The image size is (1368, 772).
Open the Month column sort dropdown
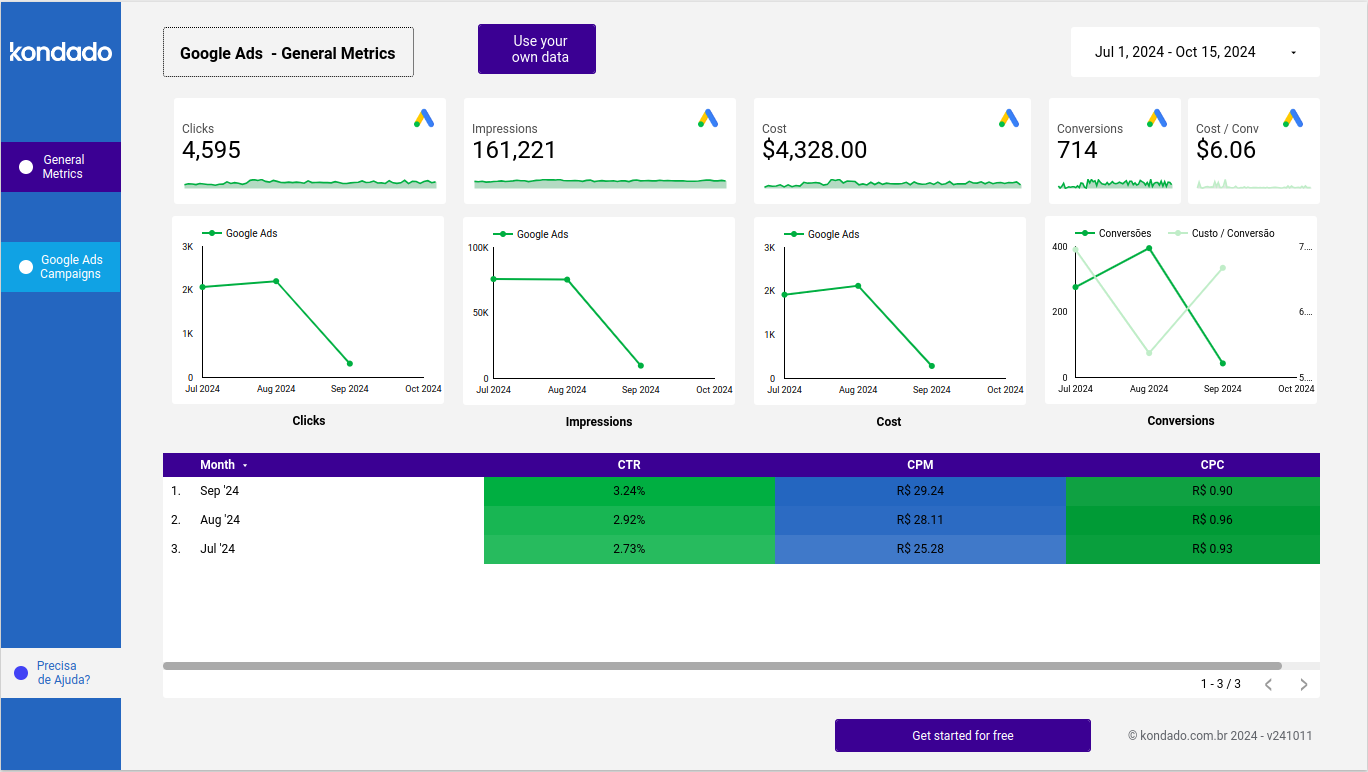(246, 464)
